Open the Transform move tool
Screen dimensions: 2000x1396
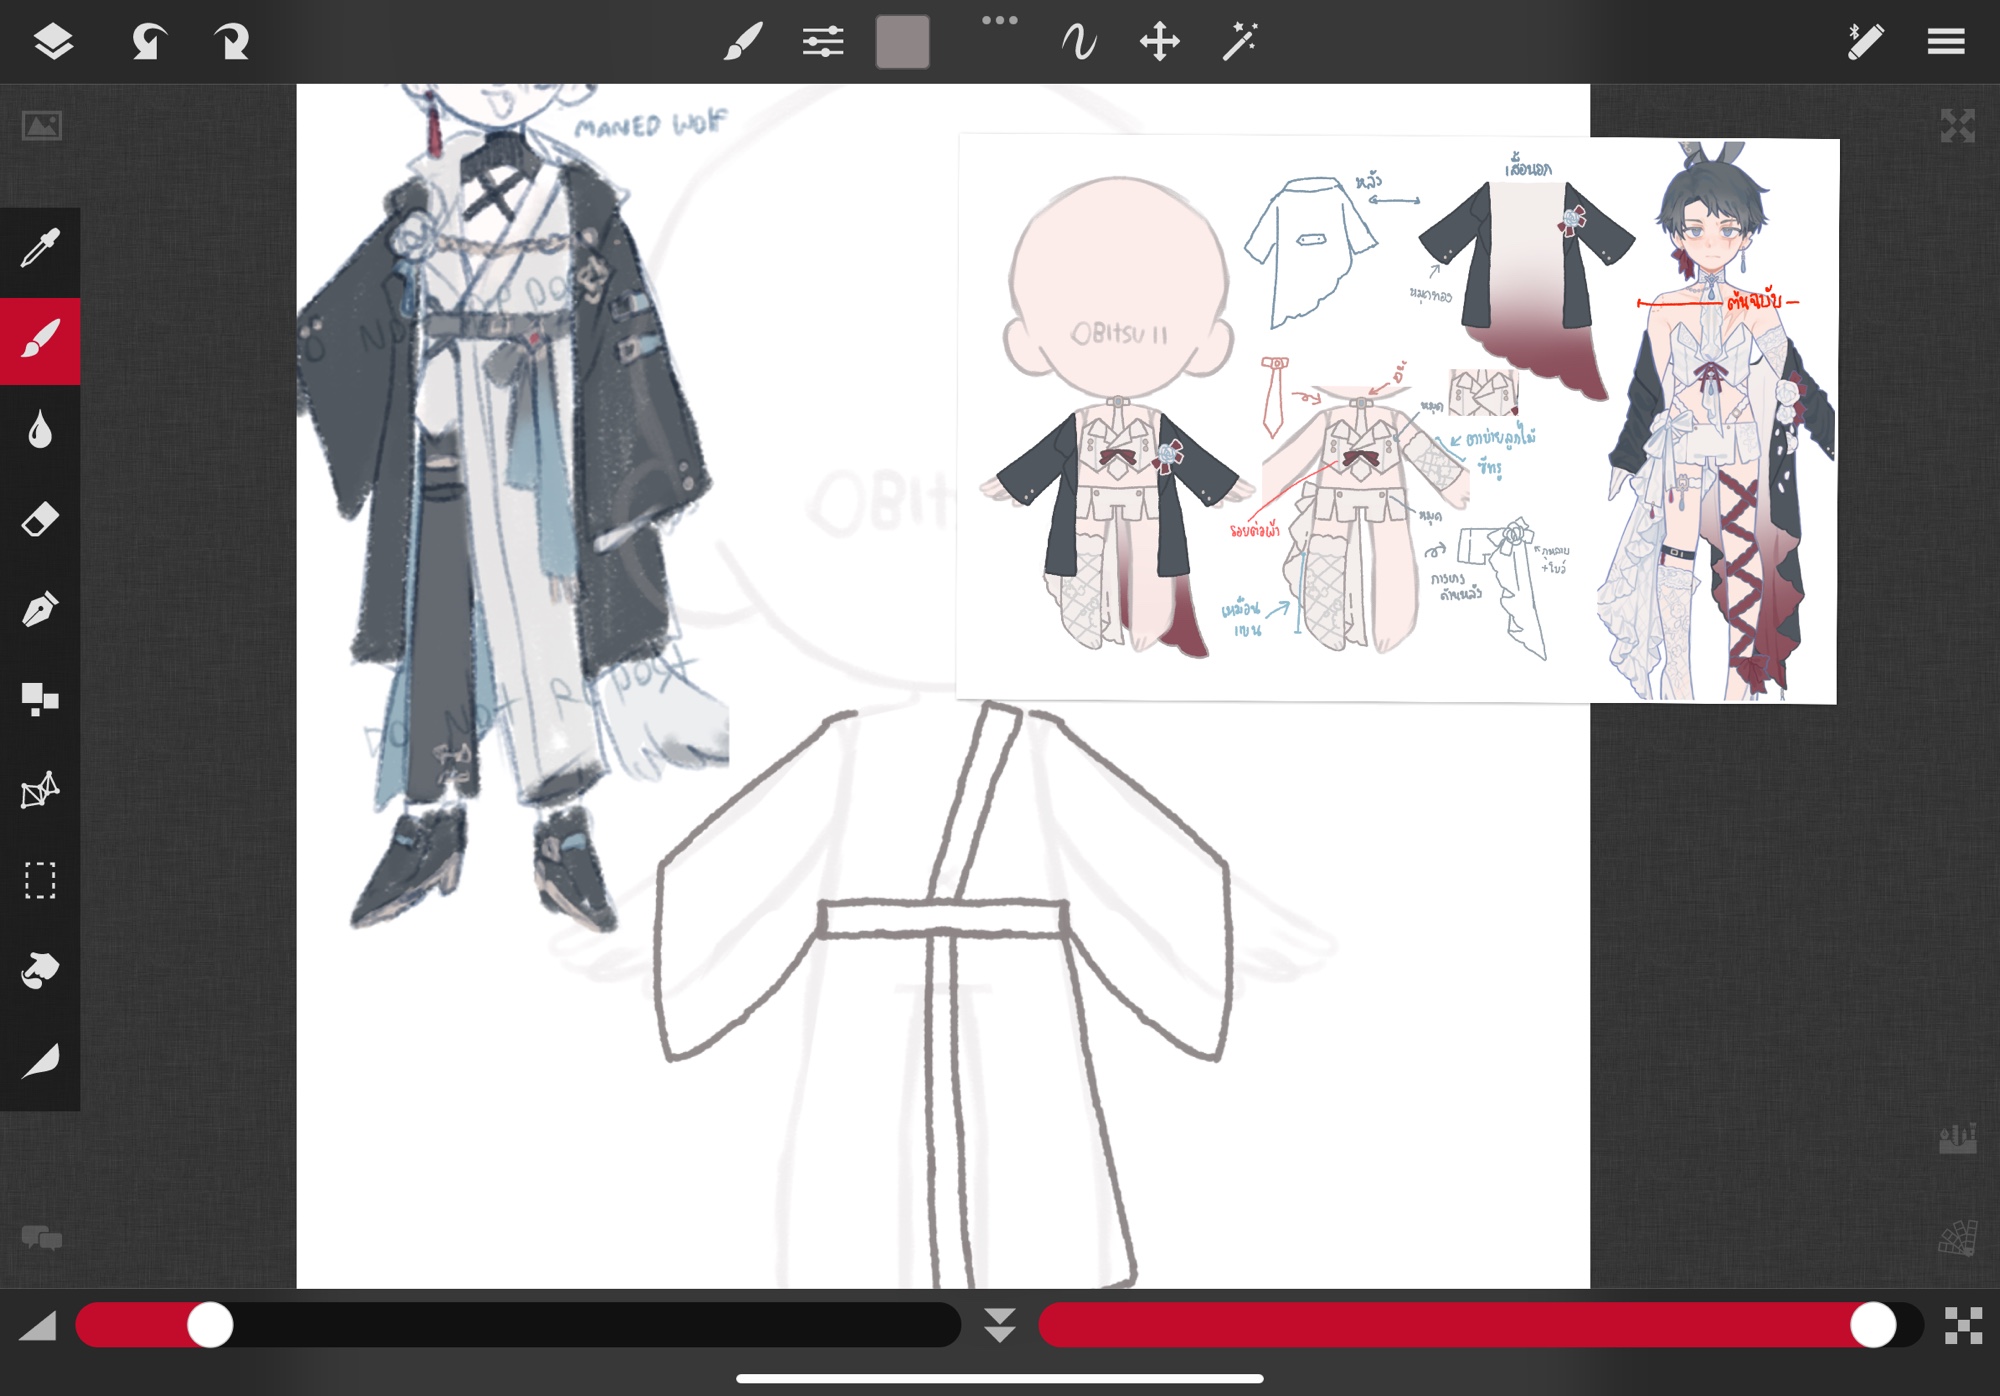1159,42
